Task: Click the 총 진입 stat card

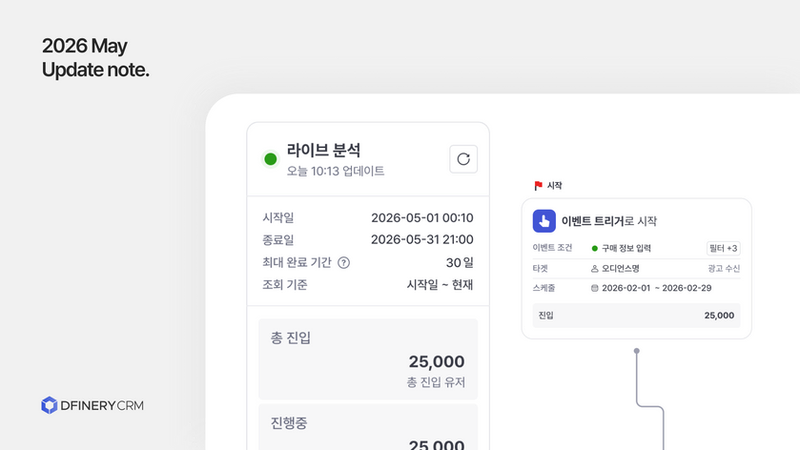Action: click(368, 359)
